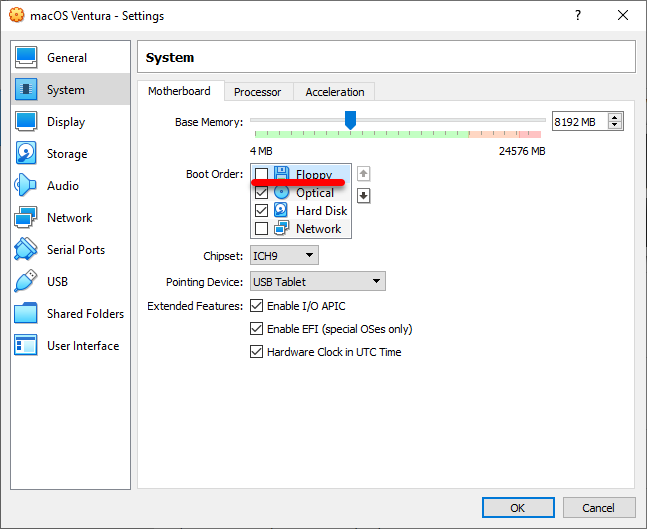
Task: Toggle Enable I/O APIC checkbox
Action: [x=256, y=306]
